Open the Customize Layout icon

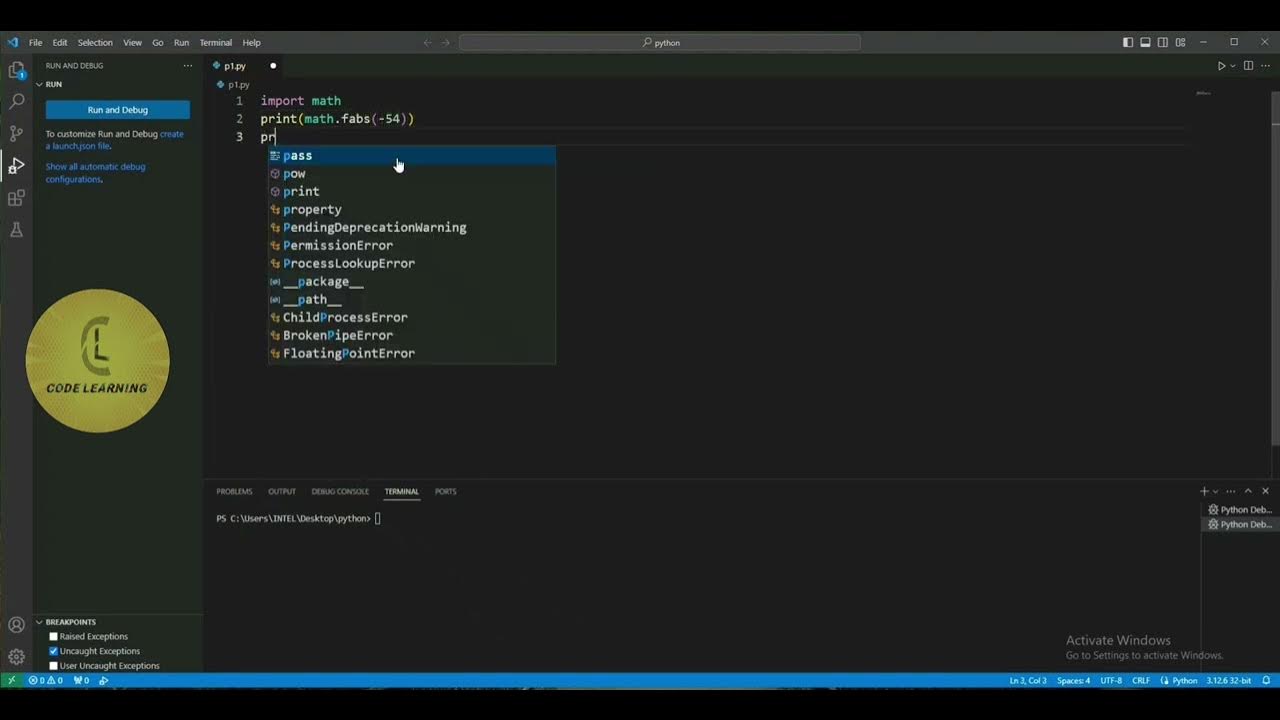[1180, 42]
